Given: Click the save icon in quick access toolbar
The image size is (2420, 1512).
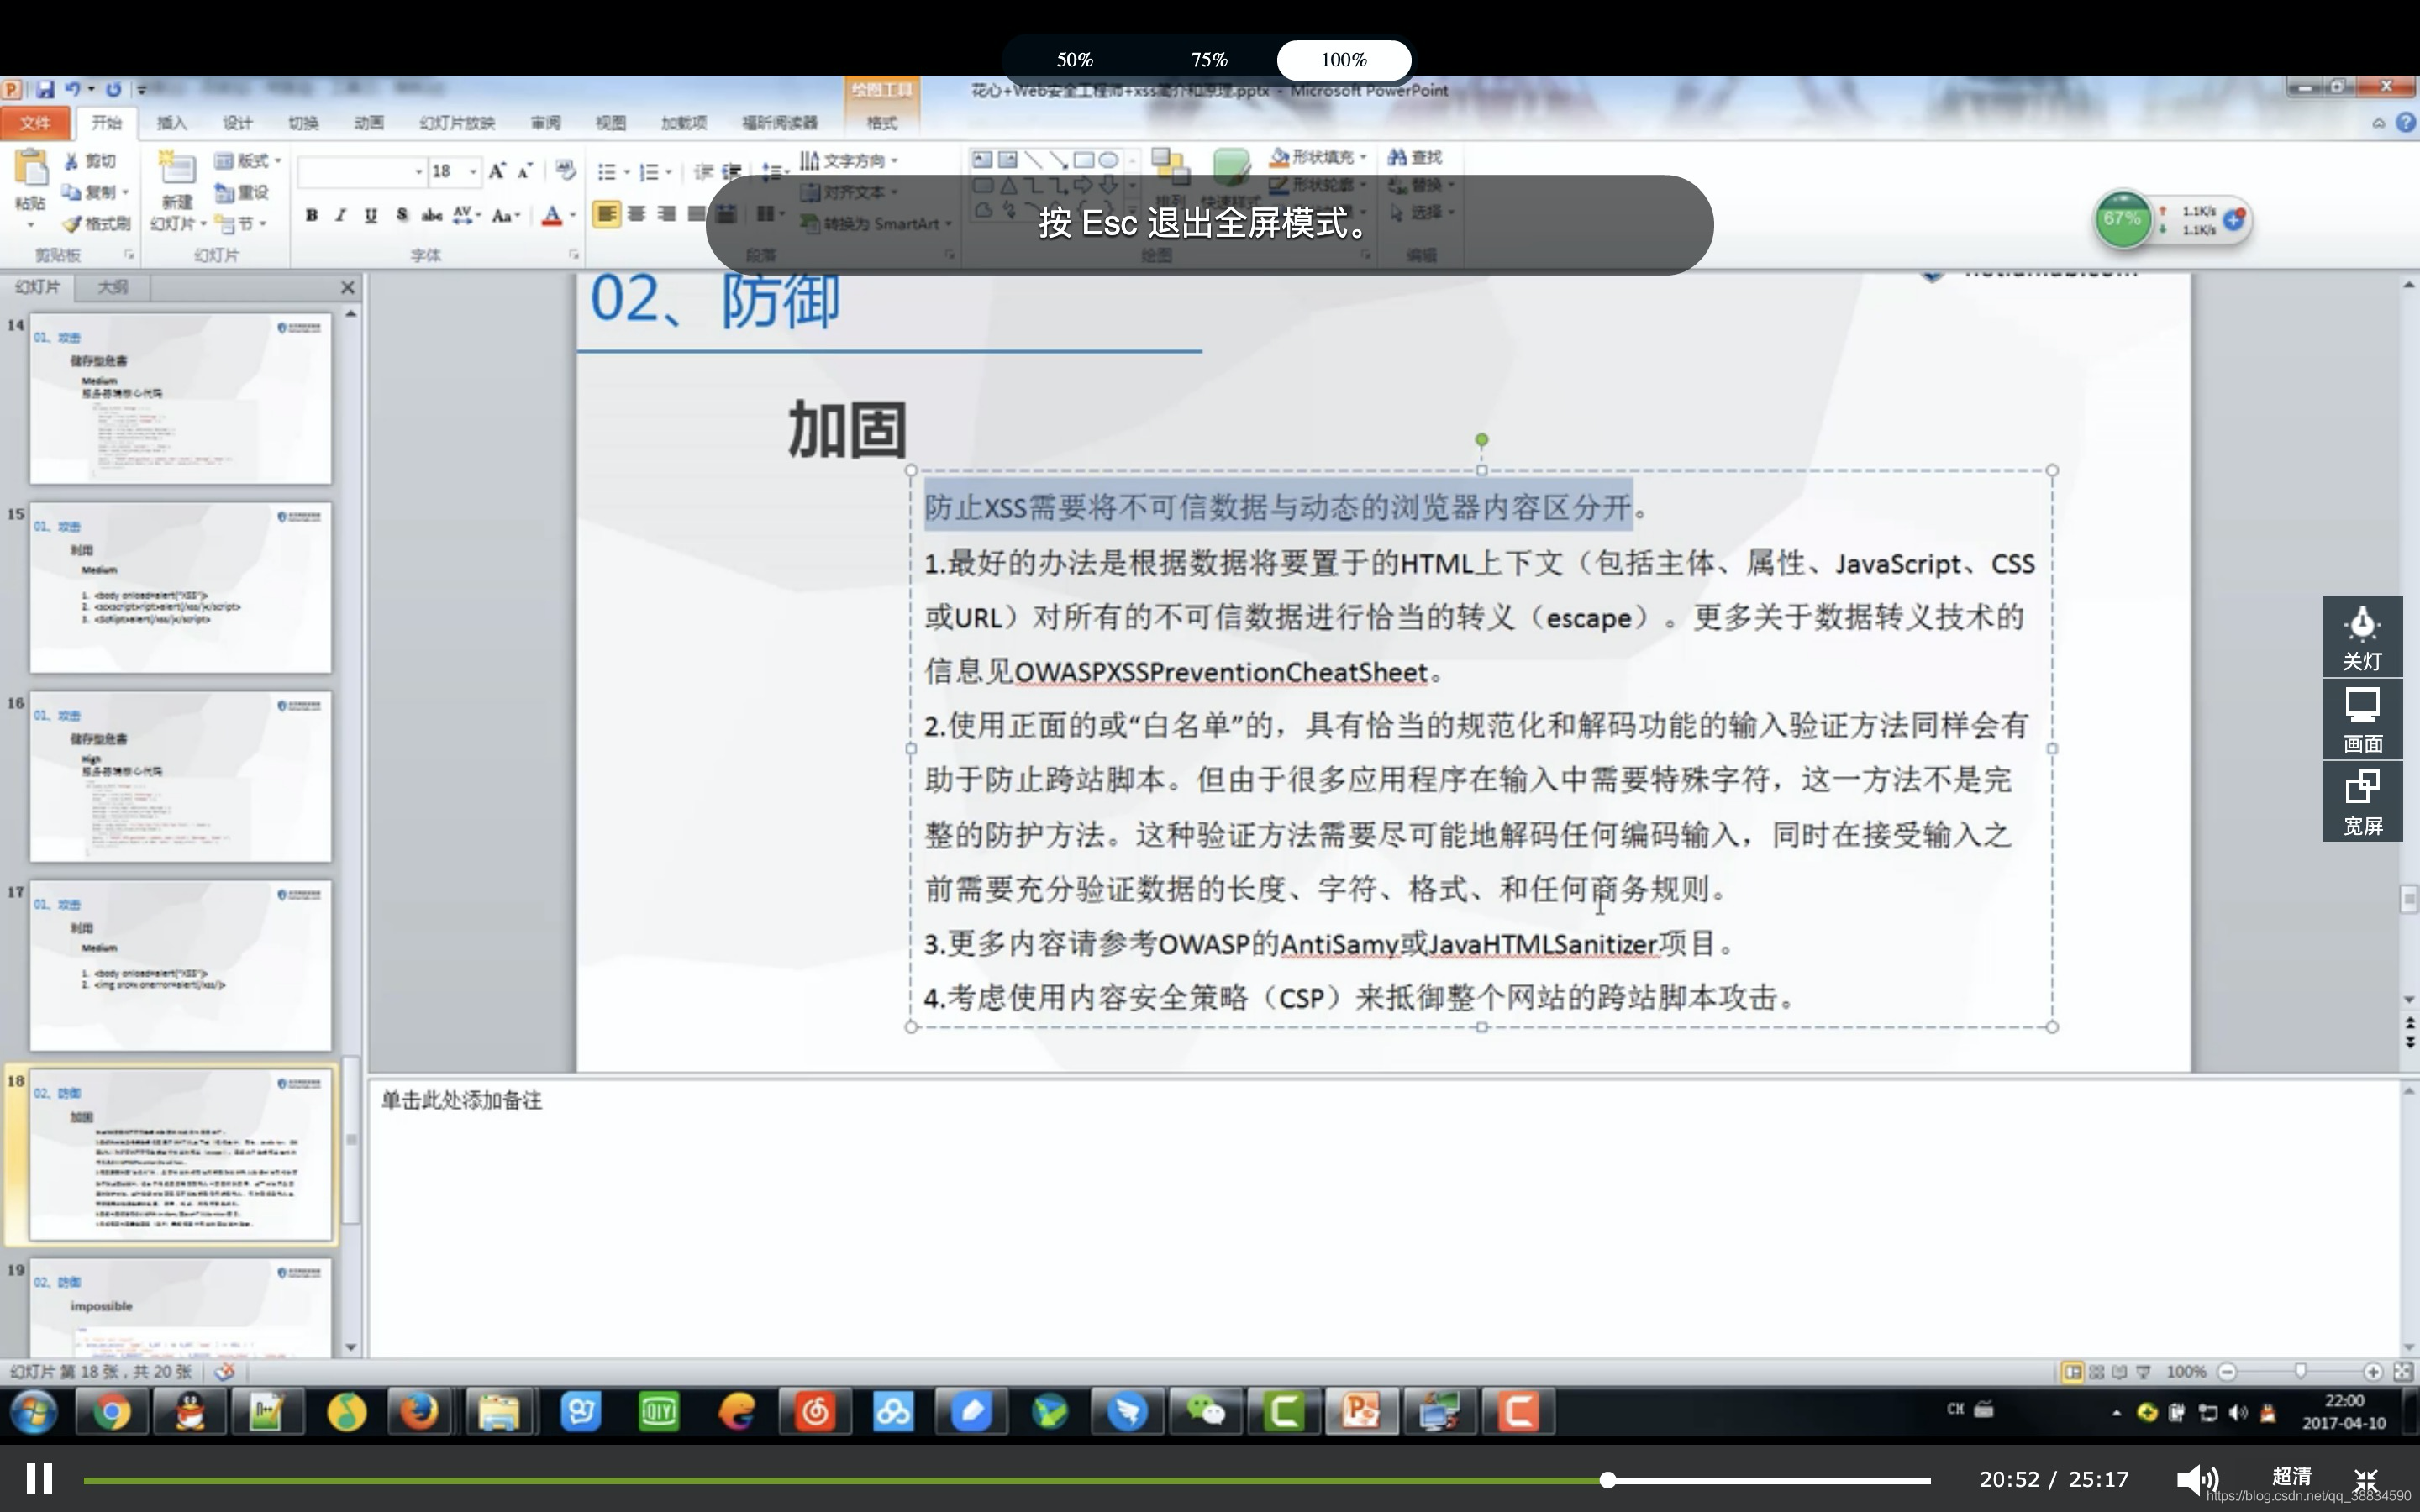Looking at the screenshot, I should [45, 89].
